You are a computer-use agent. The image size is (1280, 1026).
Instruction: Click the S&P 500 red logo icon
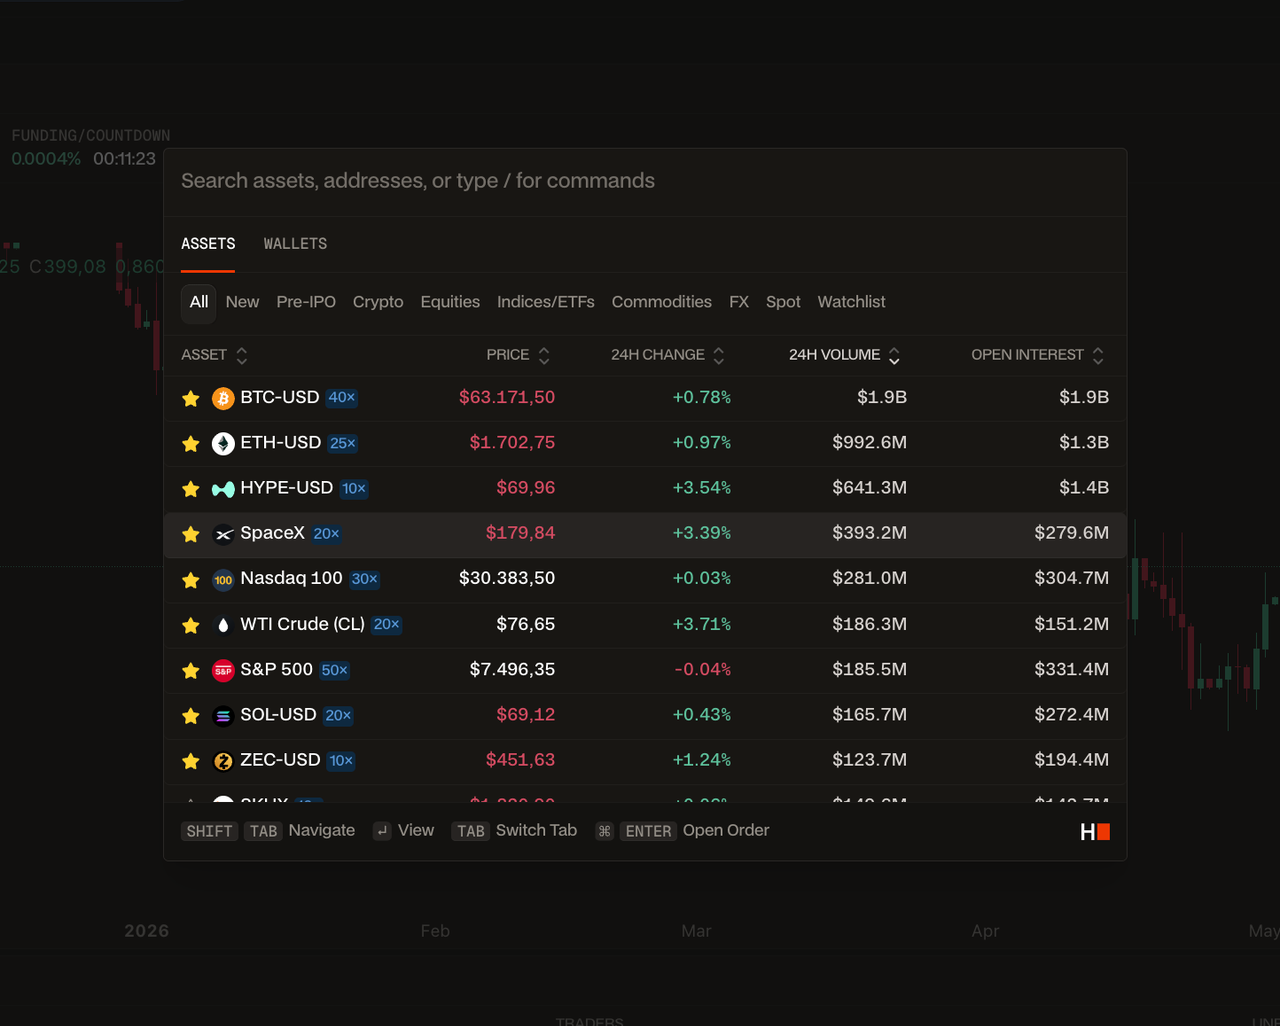[223, 671]
